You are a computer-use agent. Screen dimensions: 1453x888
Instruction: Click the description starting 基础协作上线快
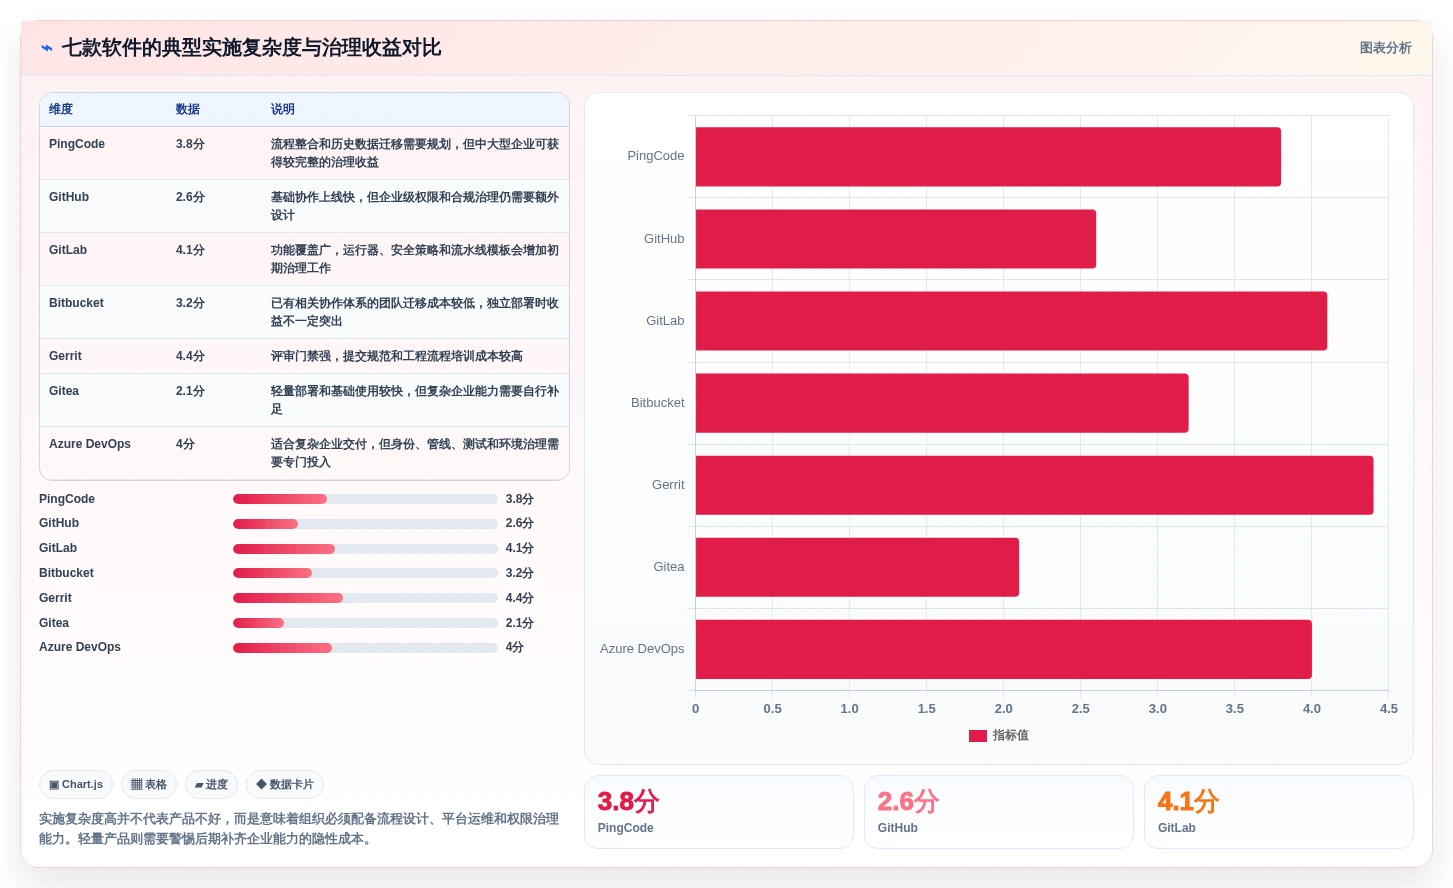click(x=415, y=206)
